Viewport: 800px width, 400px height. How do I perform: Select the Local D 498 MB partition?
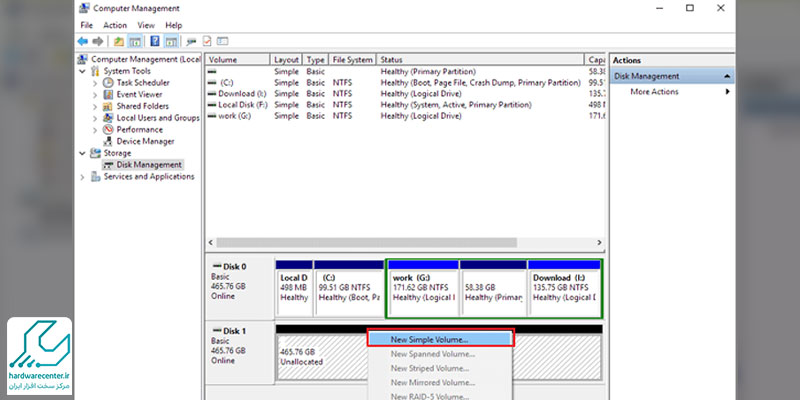[x=294, y=288]
